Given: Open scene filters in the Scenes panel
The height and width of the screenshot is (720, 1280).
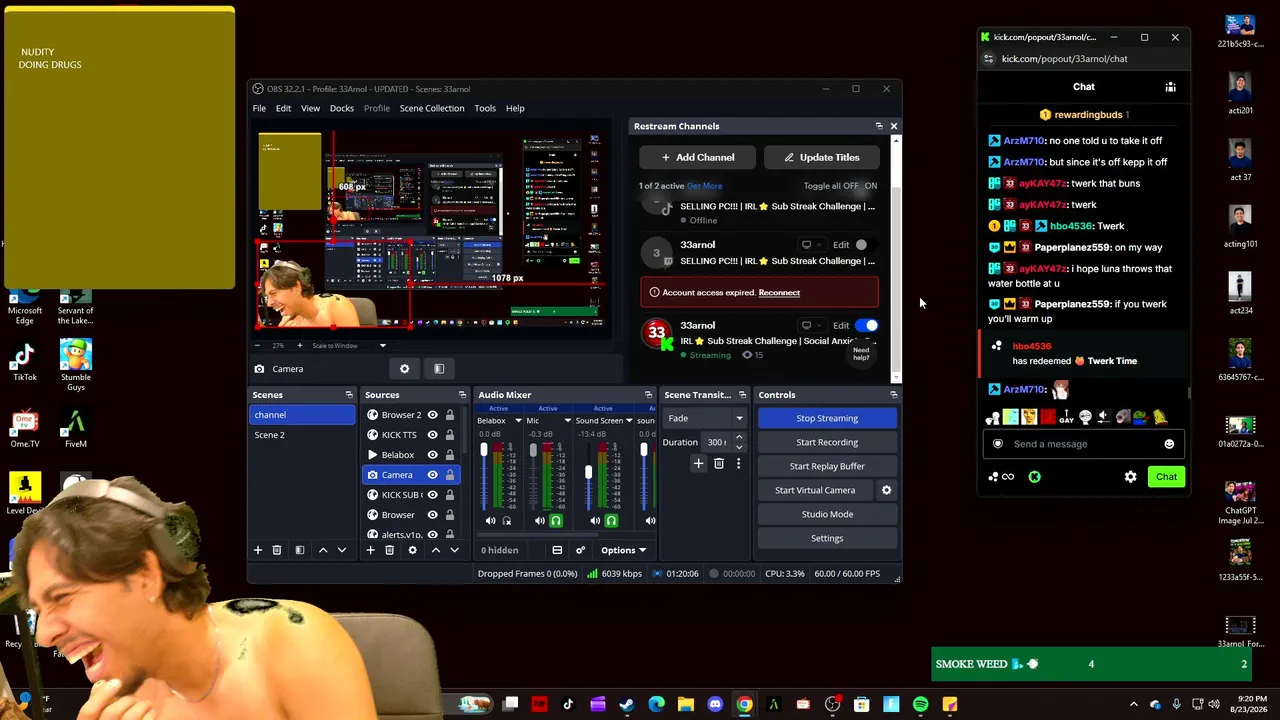Looking at the screenshot, I should click(300, 550).
